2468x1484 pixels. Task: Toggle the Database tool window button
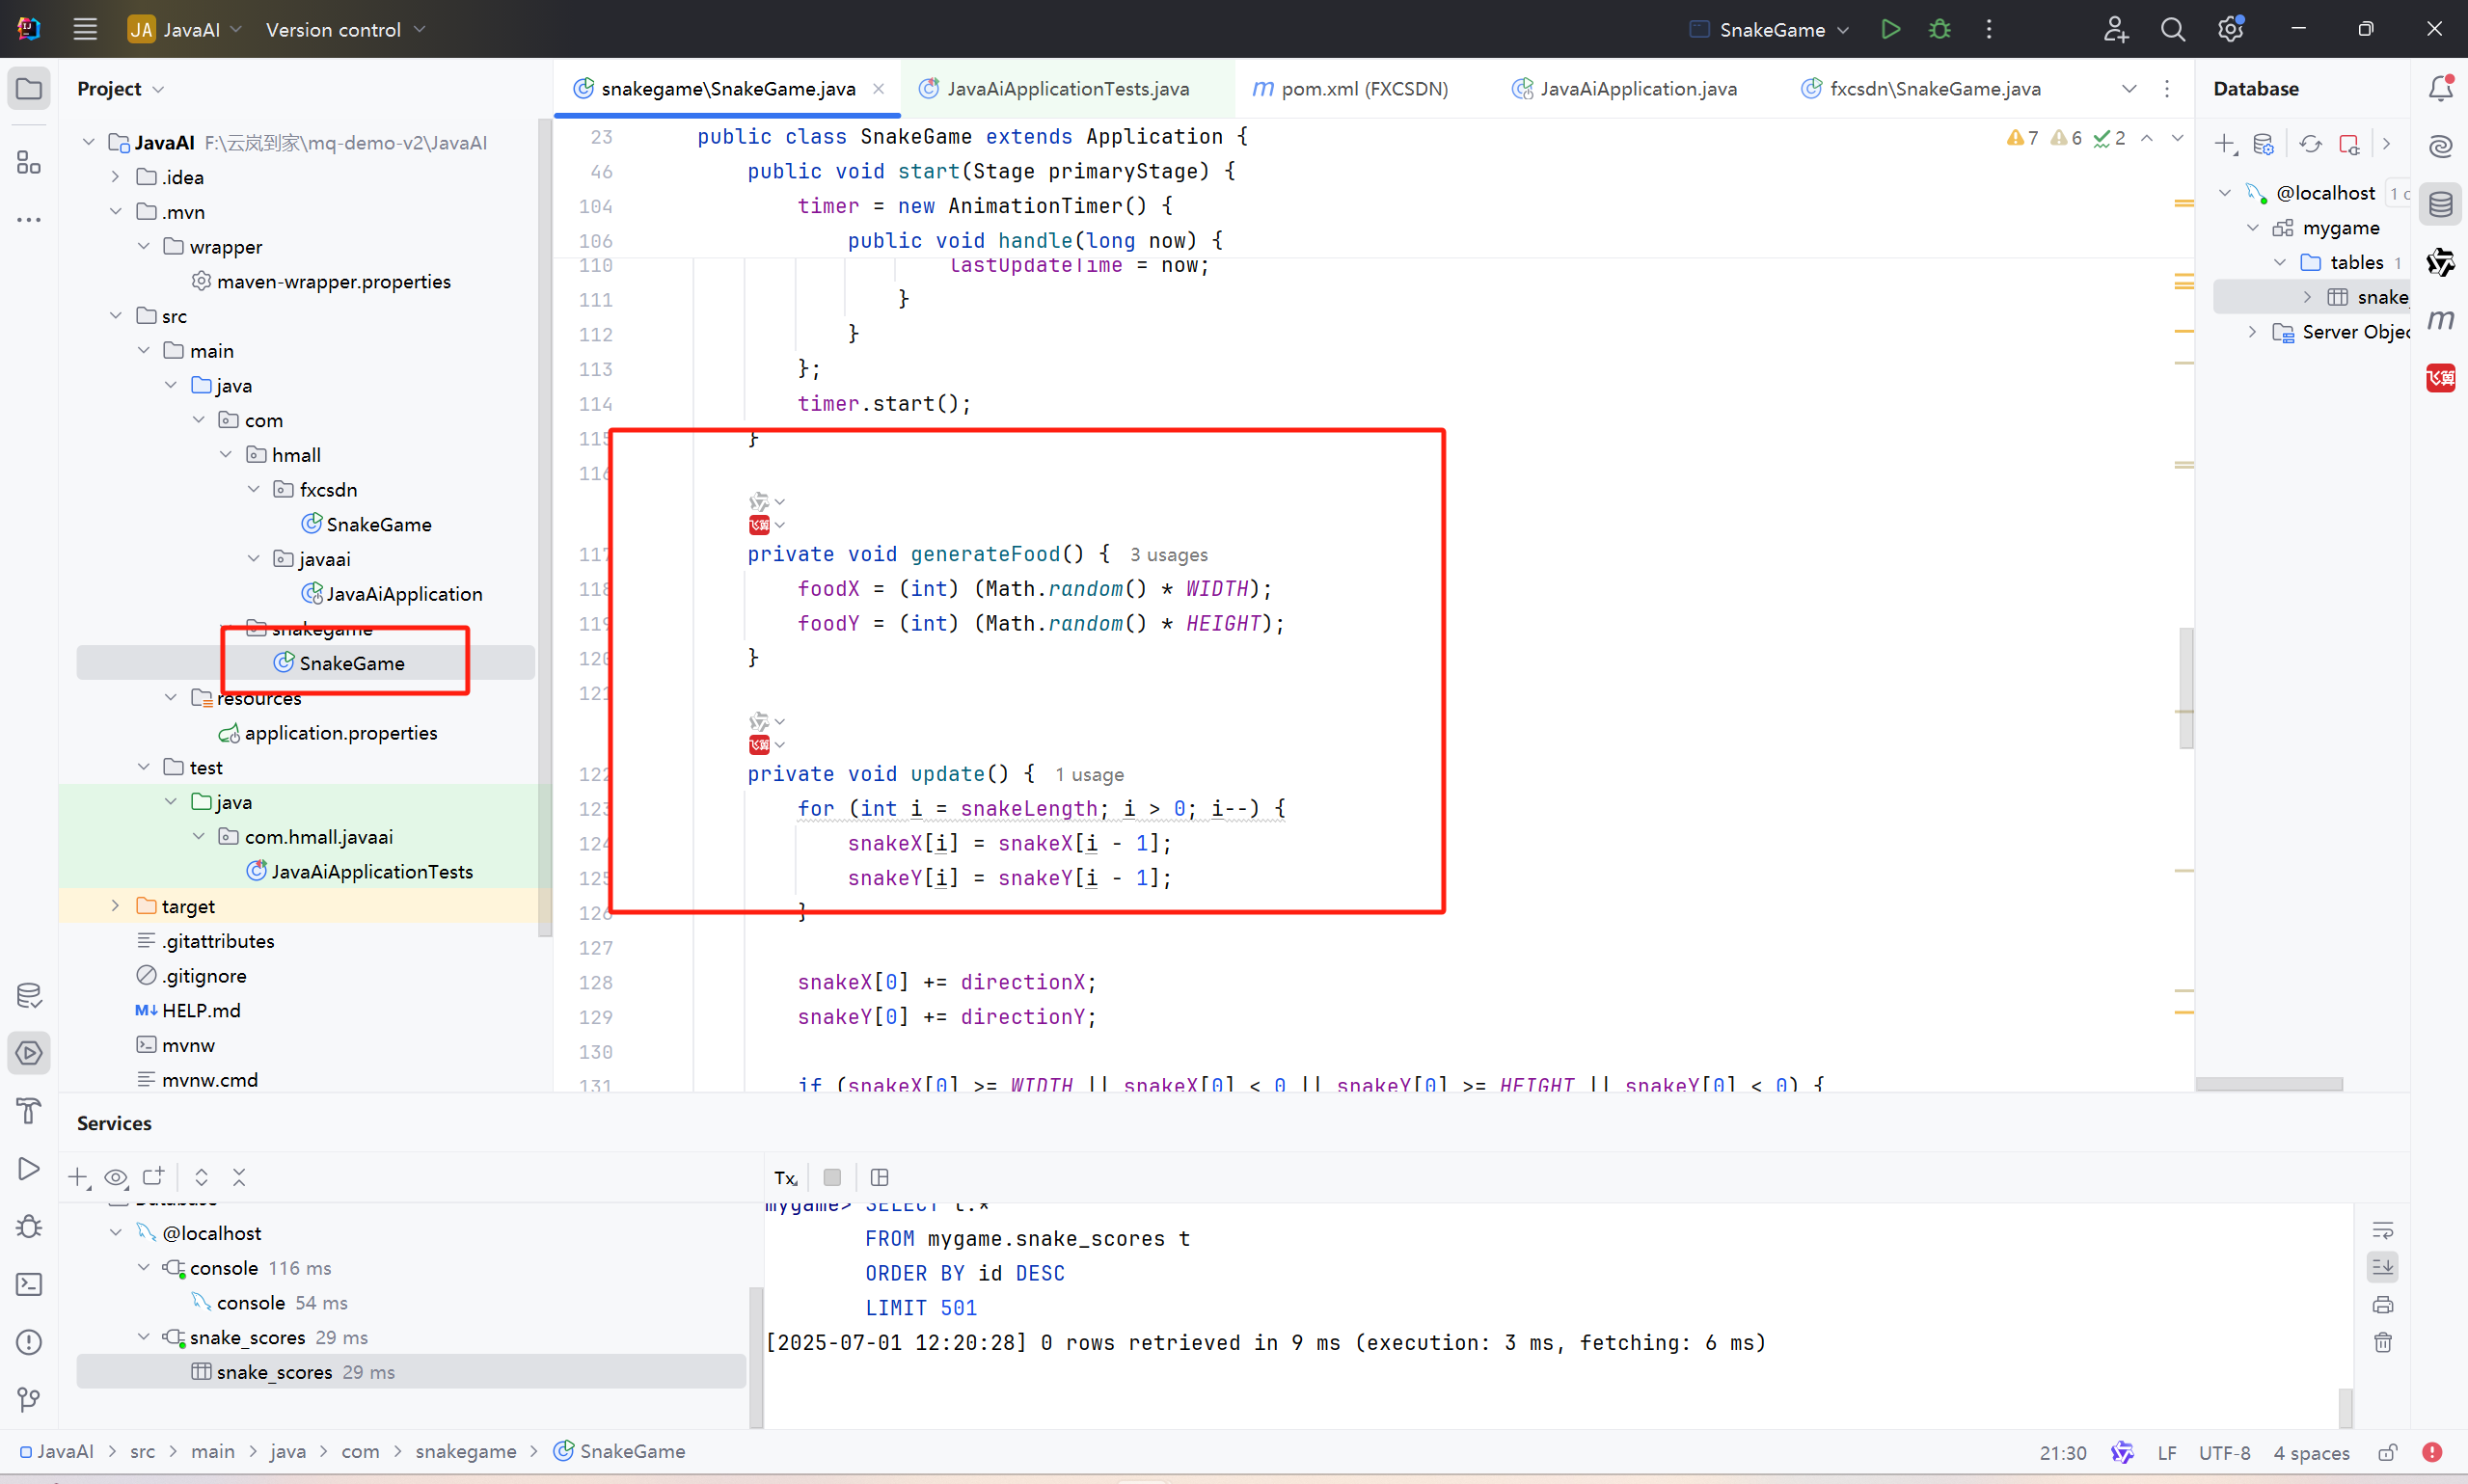2440,205
